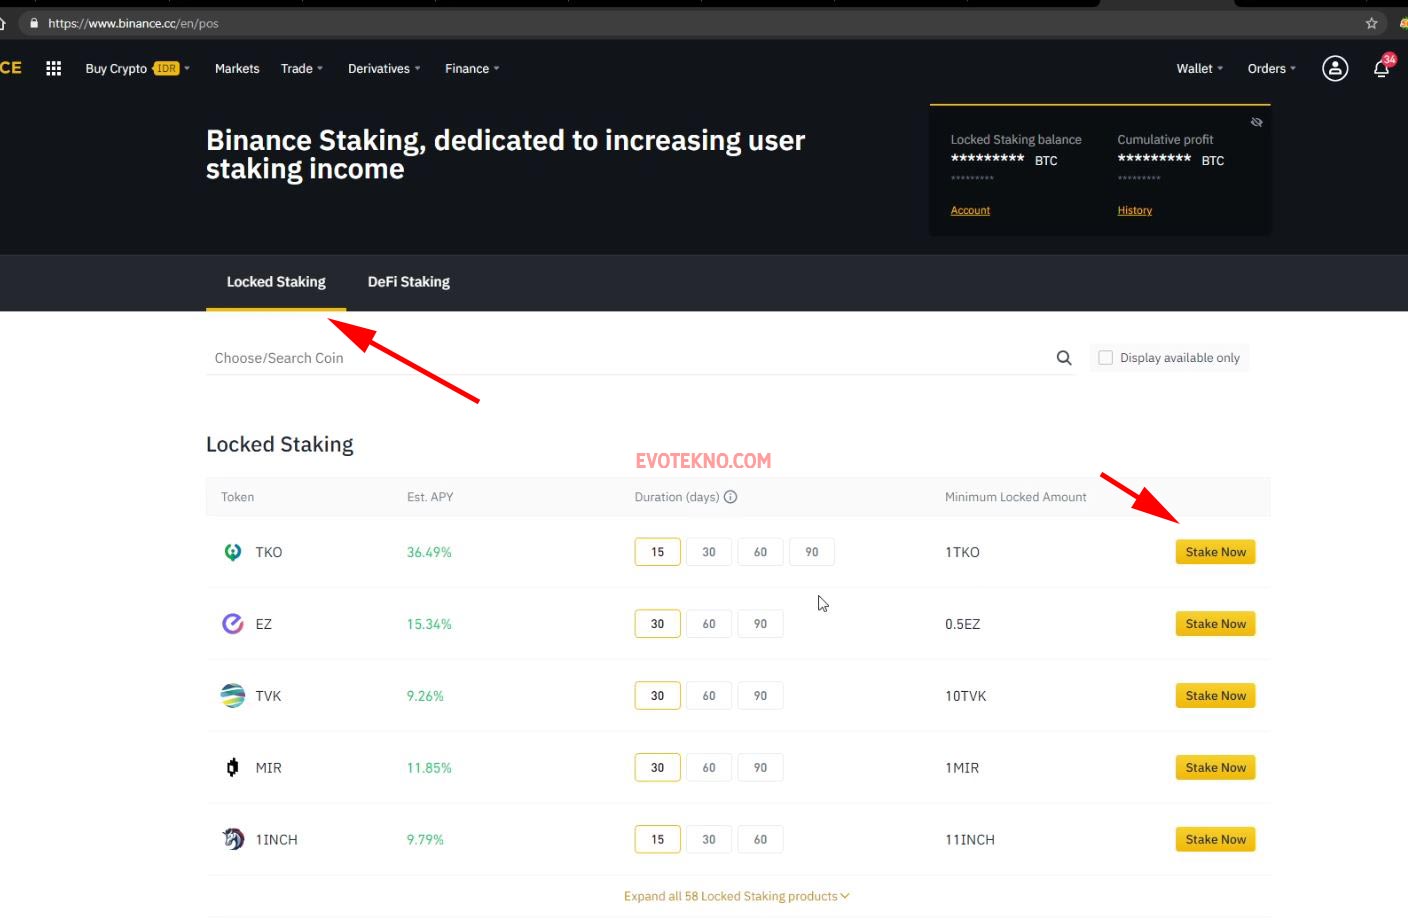Go to the Markets page
The width and height of the screenshot is (1408, 921).
tap(237, 68)
